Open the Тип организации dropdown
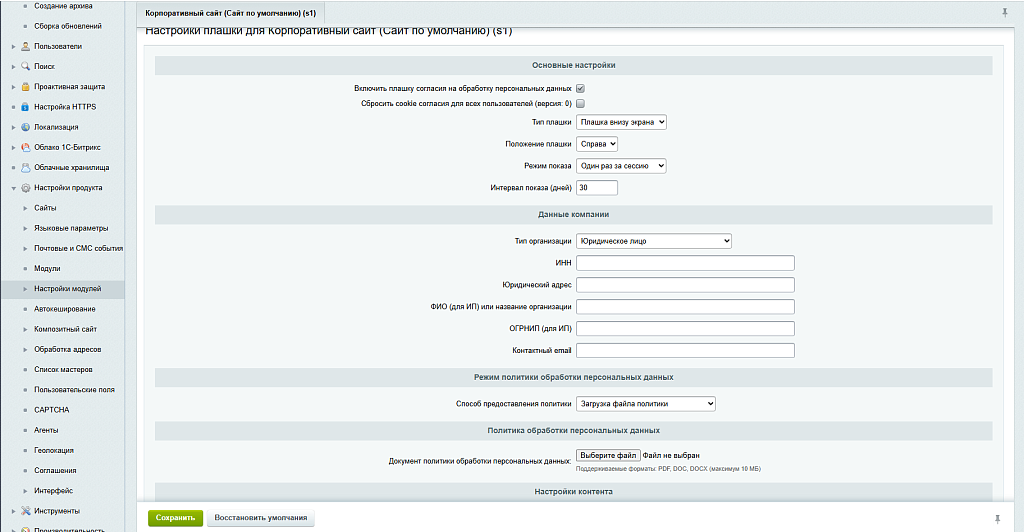 coord(654,241)
